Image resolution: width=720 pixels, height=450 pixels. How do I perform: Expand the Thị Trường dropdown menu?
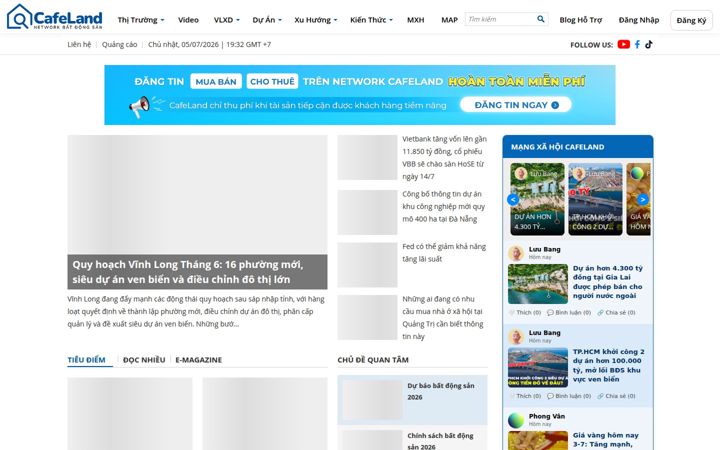coord(141,20)
